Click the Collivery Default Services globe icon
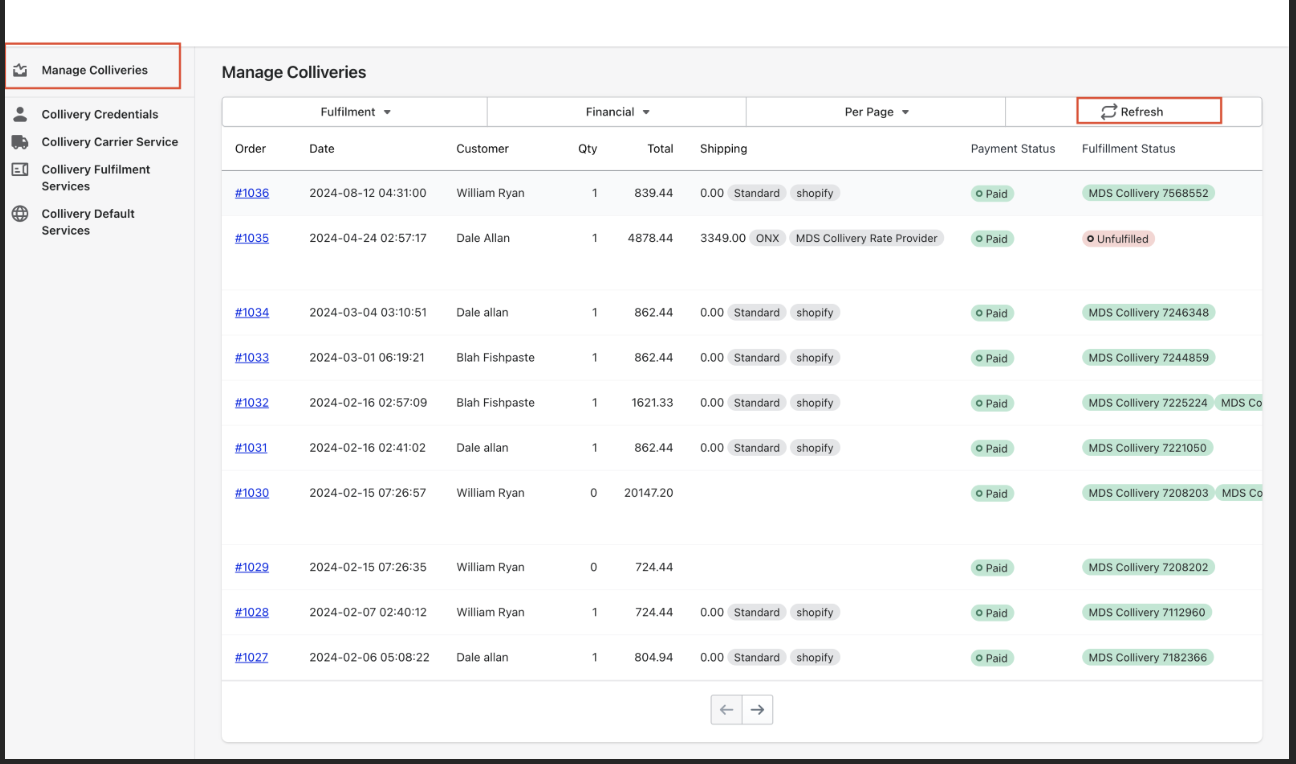 point(20,214)
